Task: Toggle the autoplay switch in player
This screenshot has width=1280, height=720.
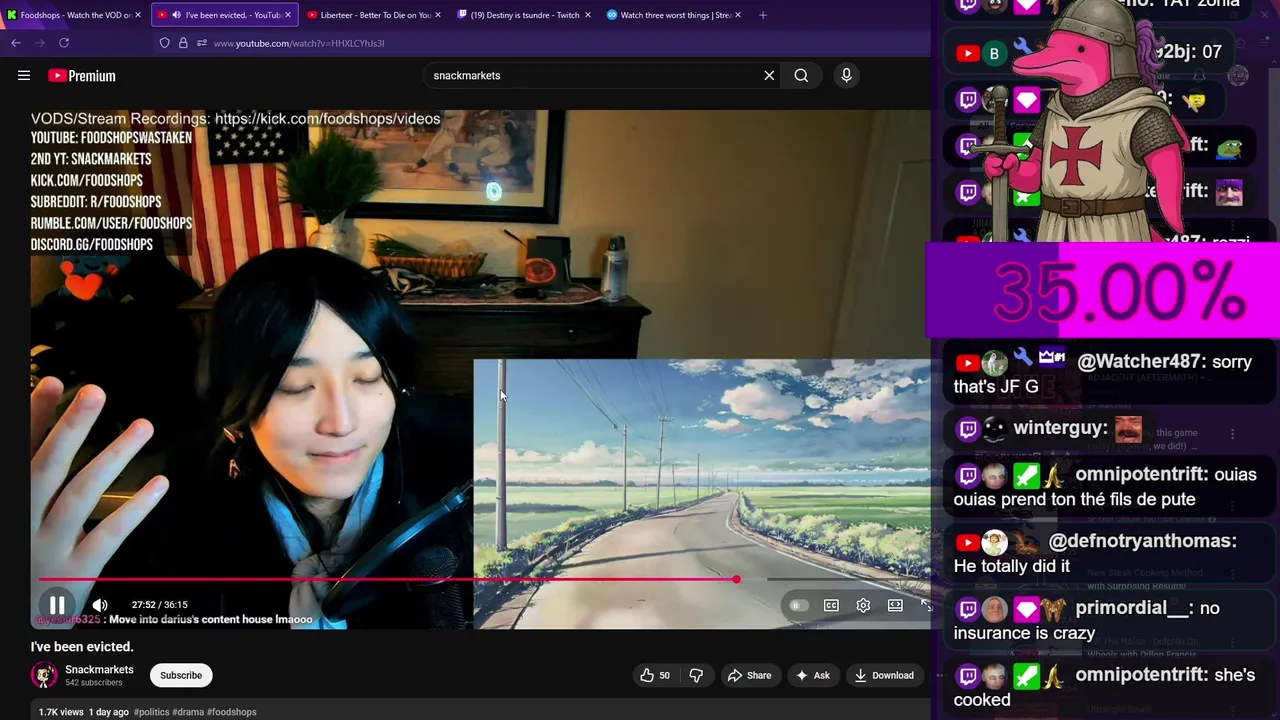Action: [x=798, y=605]
